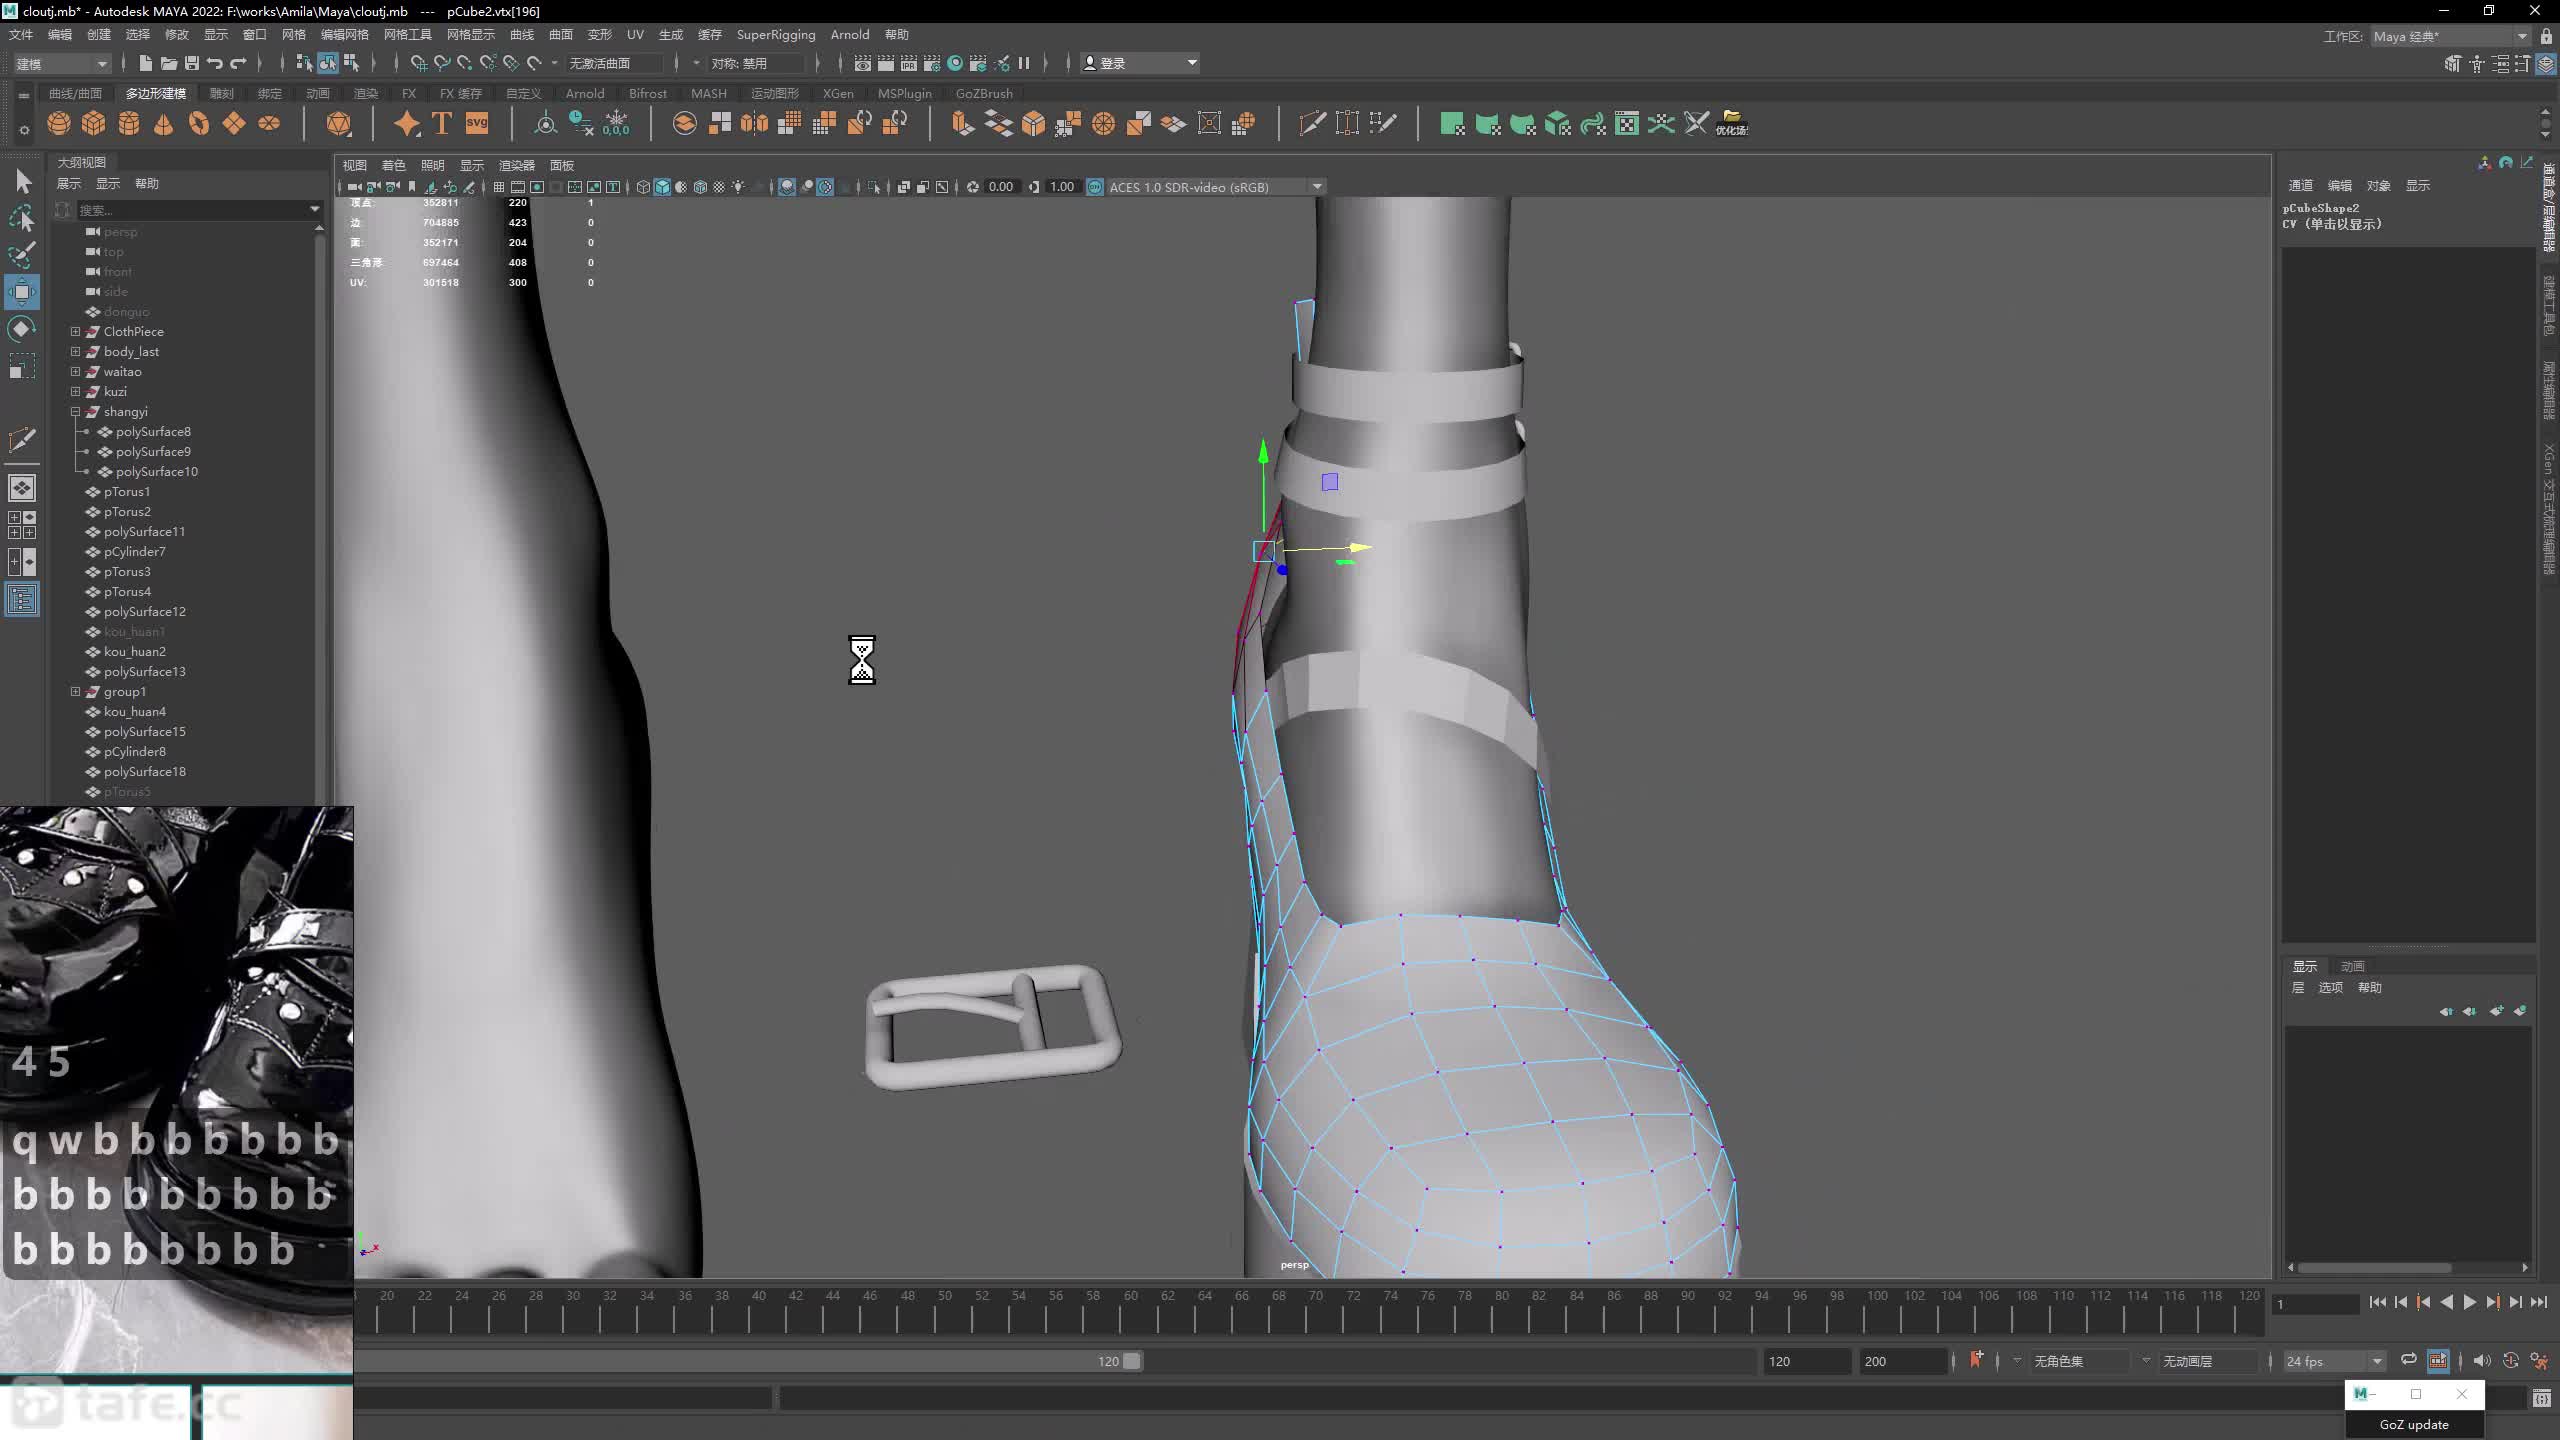Open the 网格工具 menu
The height and width of the screenshot is (1440, 2560).
coord(408,34)
